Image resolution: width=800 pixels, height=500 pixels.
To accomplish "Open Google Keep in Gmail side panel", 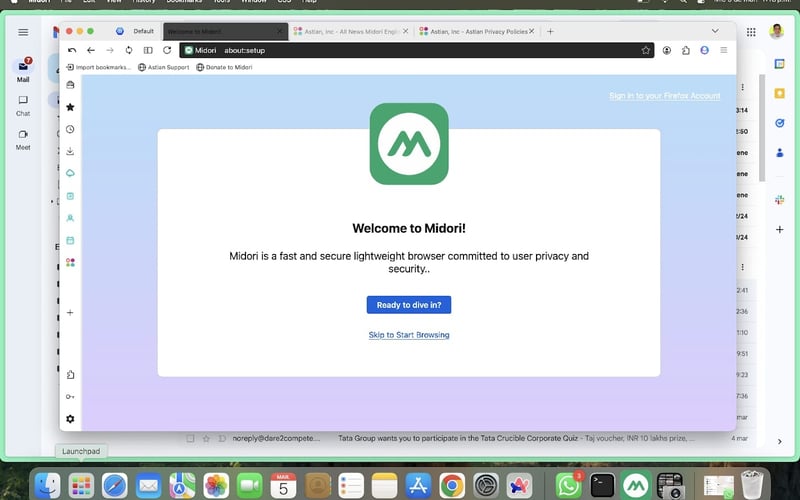I will coord(780,93).
